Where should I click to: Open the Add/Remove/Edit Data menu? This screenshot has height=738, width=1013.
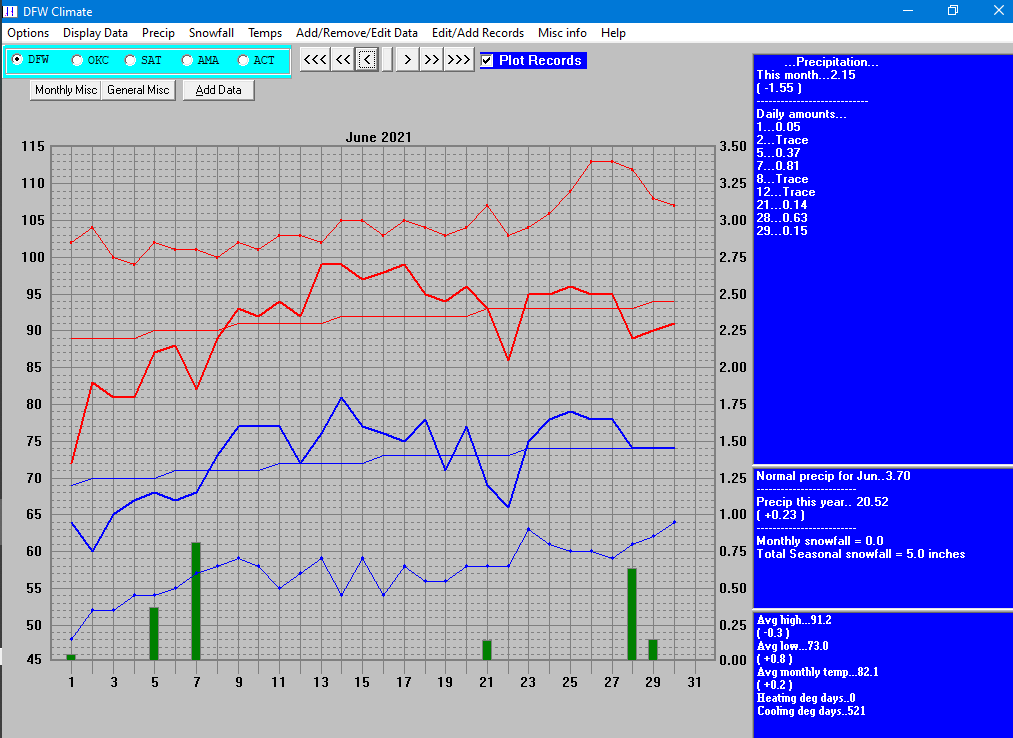tap(357, 33)
